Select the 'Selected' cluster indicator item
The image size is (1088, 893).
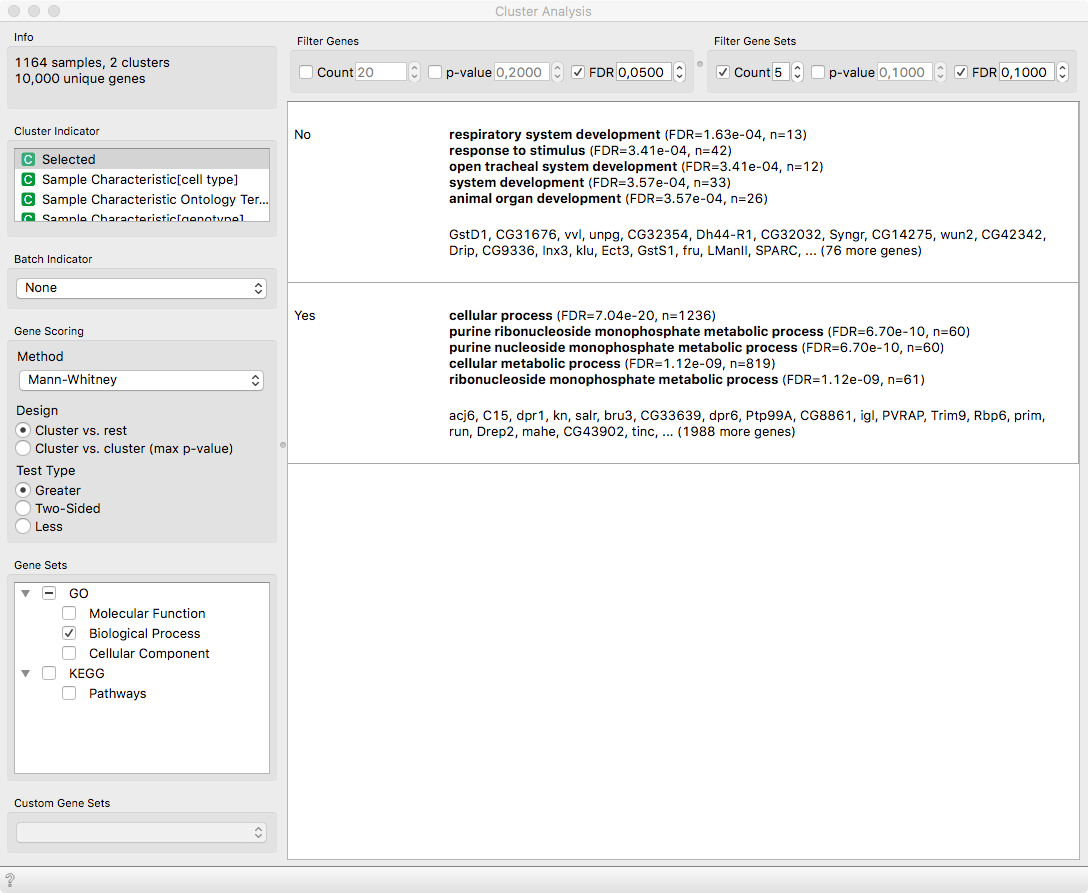coord(142,159)
